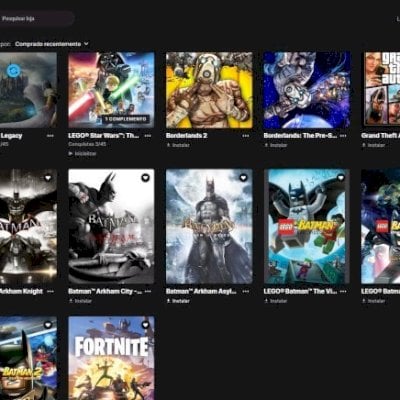
Task: Toggle favorite heart on LEGO Batman 2 cover
Action: click(48, 324)
